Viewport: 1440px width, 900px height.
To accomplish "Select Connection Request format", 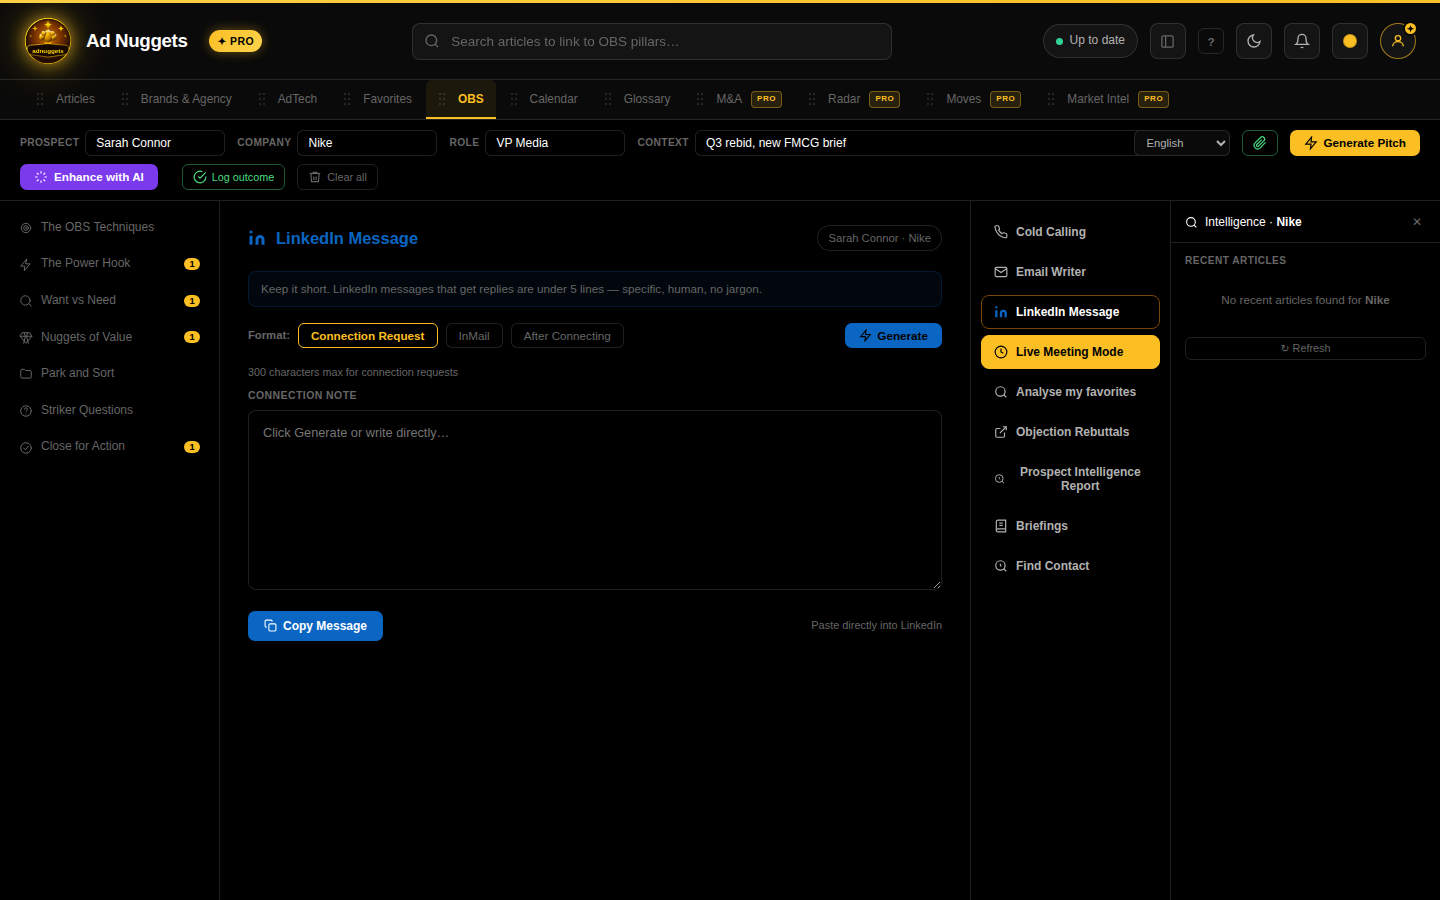I will pos(368,336).
